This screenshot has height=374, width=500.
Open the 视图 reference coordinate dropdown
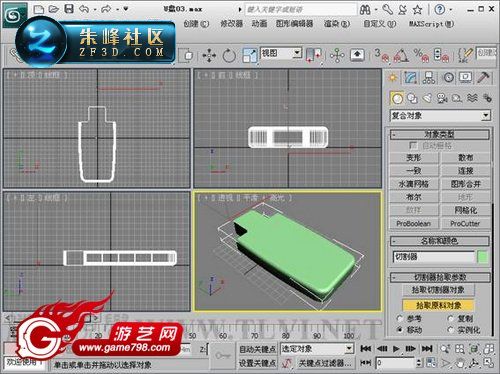[296, 53]
